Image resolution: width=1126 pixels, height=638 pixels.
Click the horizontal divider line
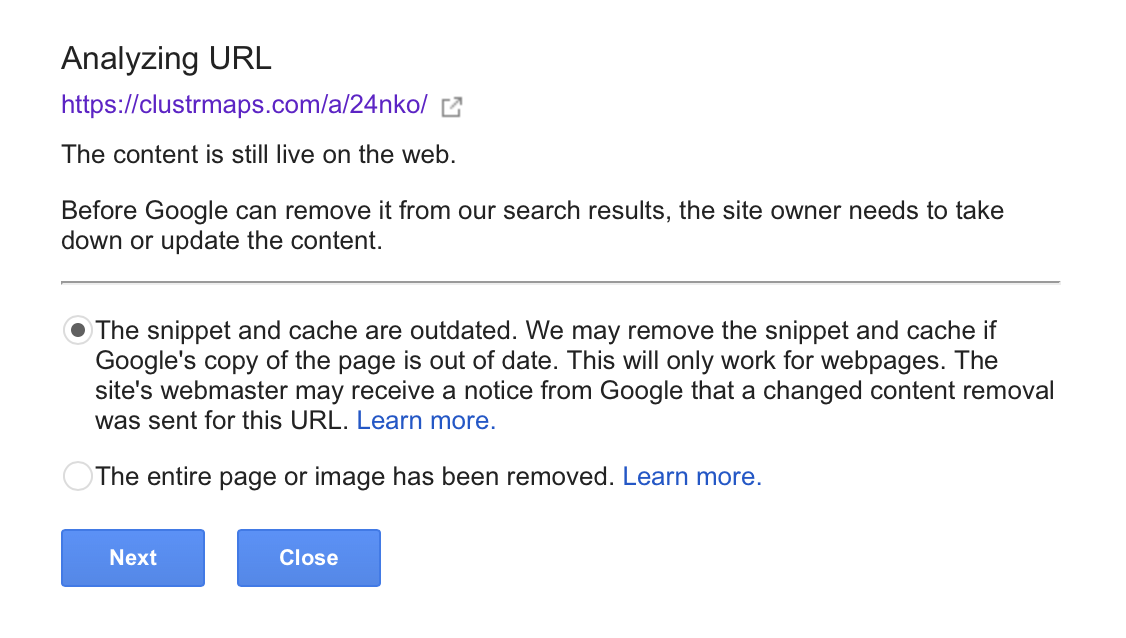560,283
